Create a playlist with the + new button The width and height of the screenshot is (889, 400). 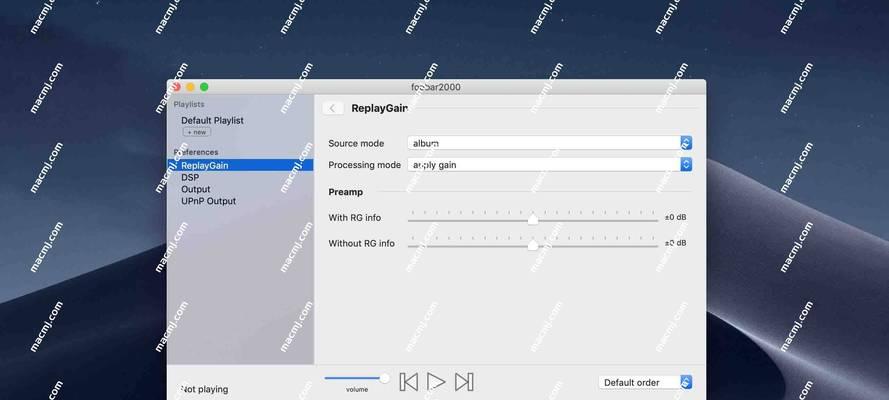pyautogui.click(x=197, y=132)
